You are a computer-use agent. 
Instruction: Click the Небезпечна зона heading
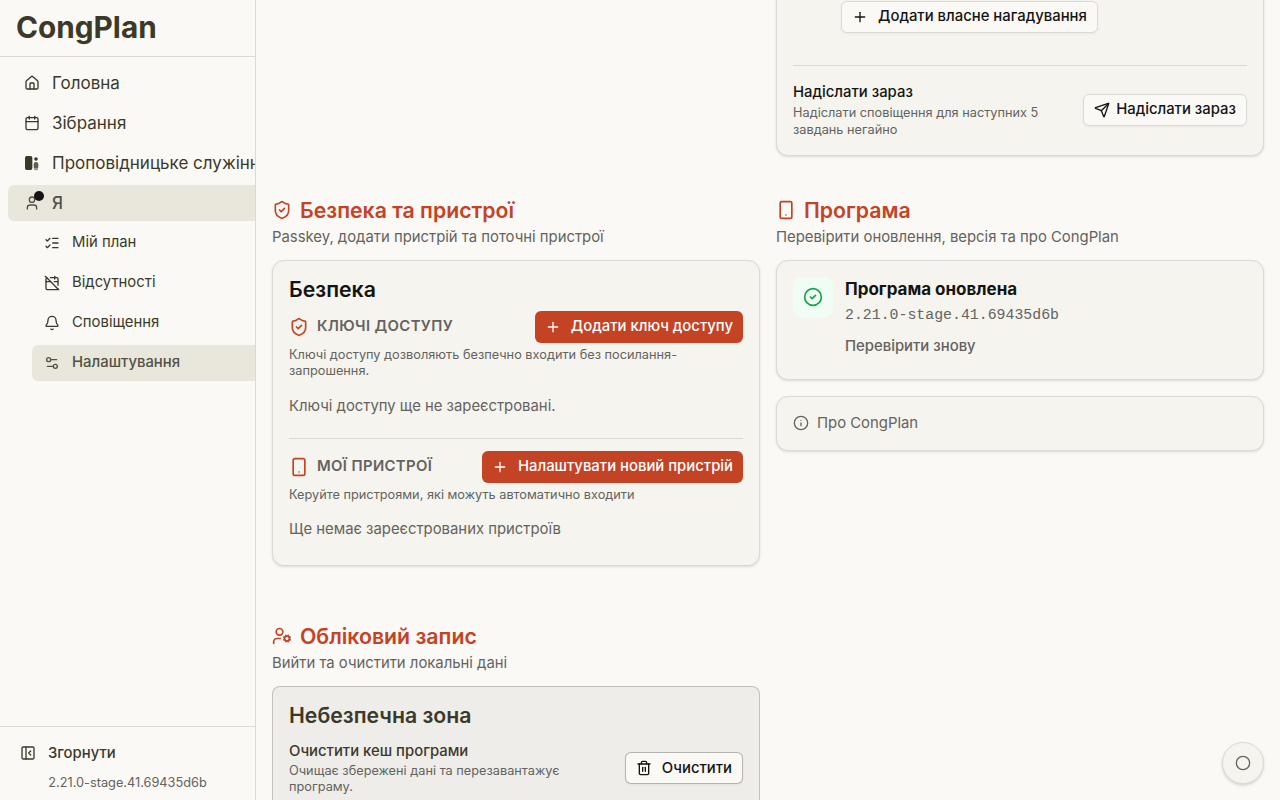tap(380, 715)
